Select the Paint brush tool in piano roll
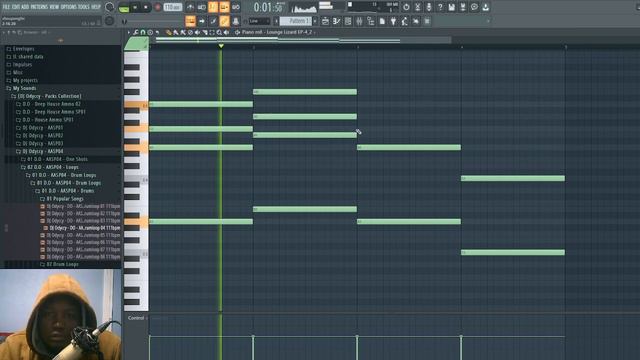 176,32
